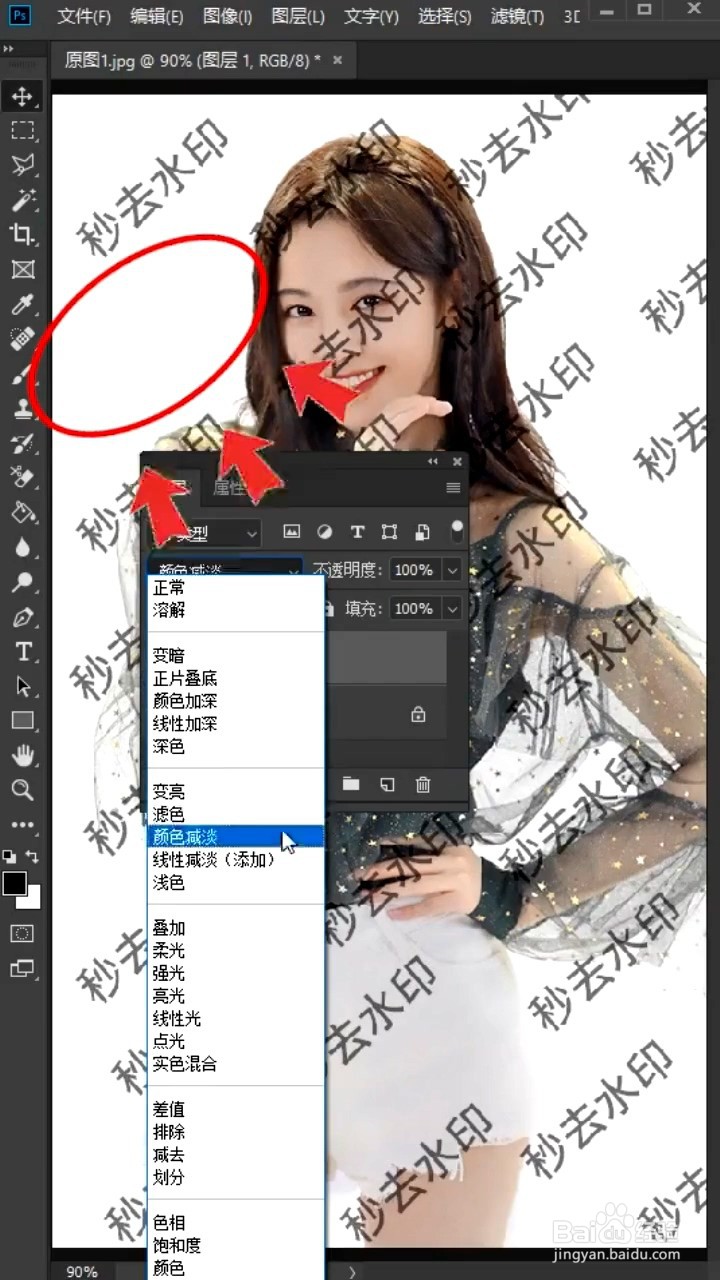Click the 90% zoom level field

[83, 1271]
